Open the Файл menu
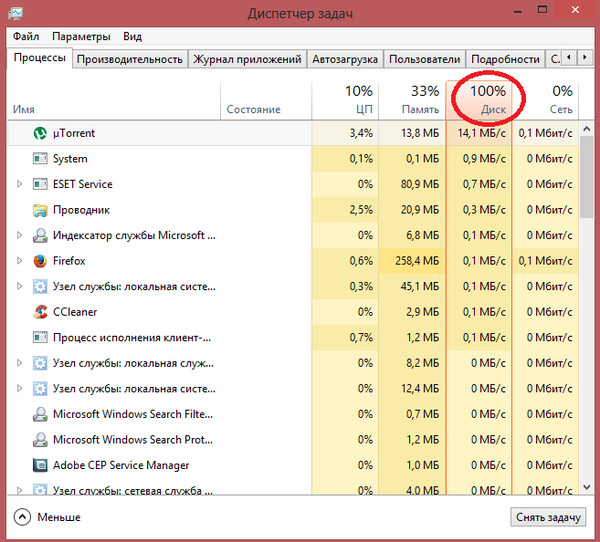This screenshot has width=600, height=542. click(26, 37)
